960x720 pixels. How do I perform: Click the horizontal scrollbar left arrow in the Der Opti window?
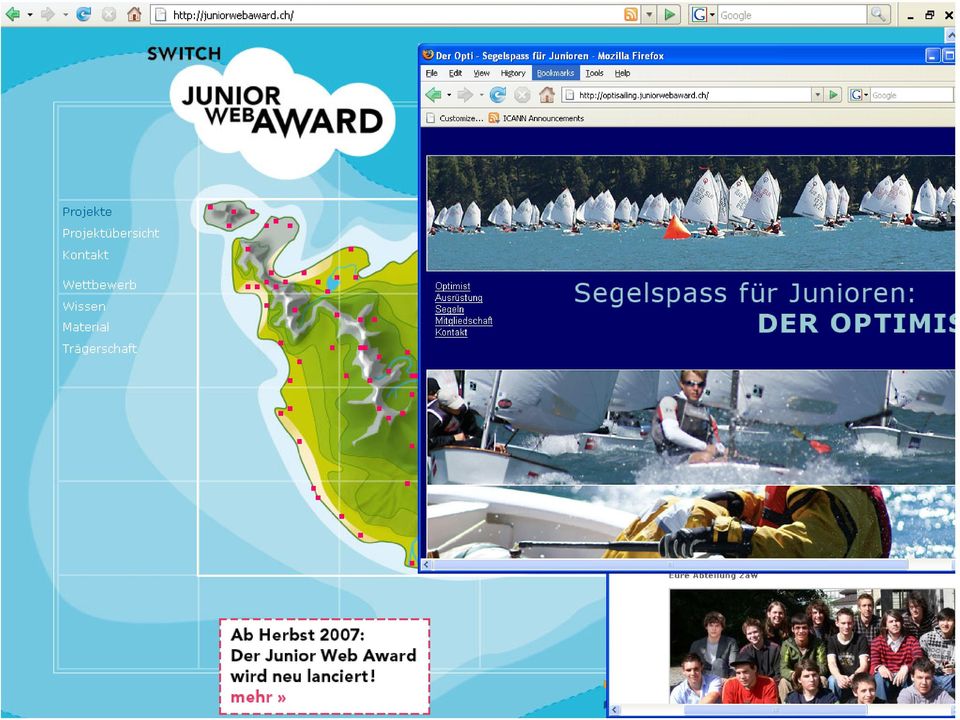coord(426,565)
